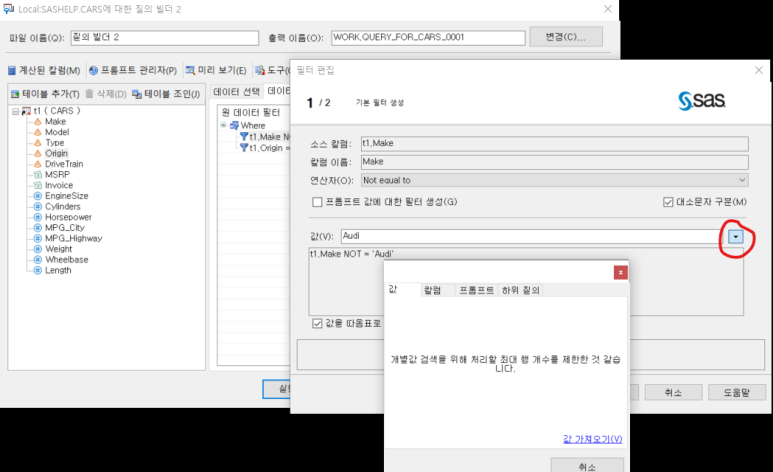This screenshot has width=773, height=472.
Task: Select the t1 (CARS) table node
Action: 57,111
